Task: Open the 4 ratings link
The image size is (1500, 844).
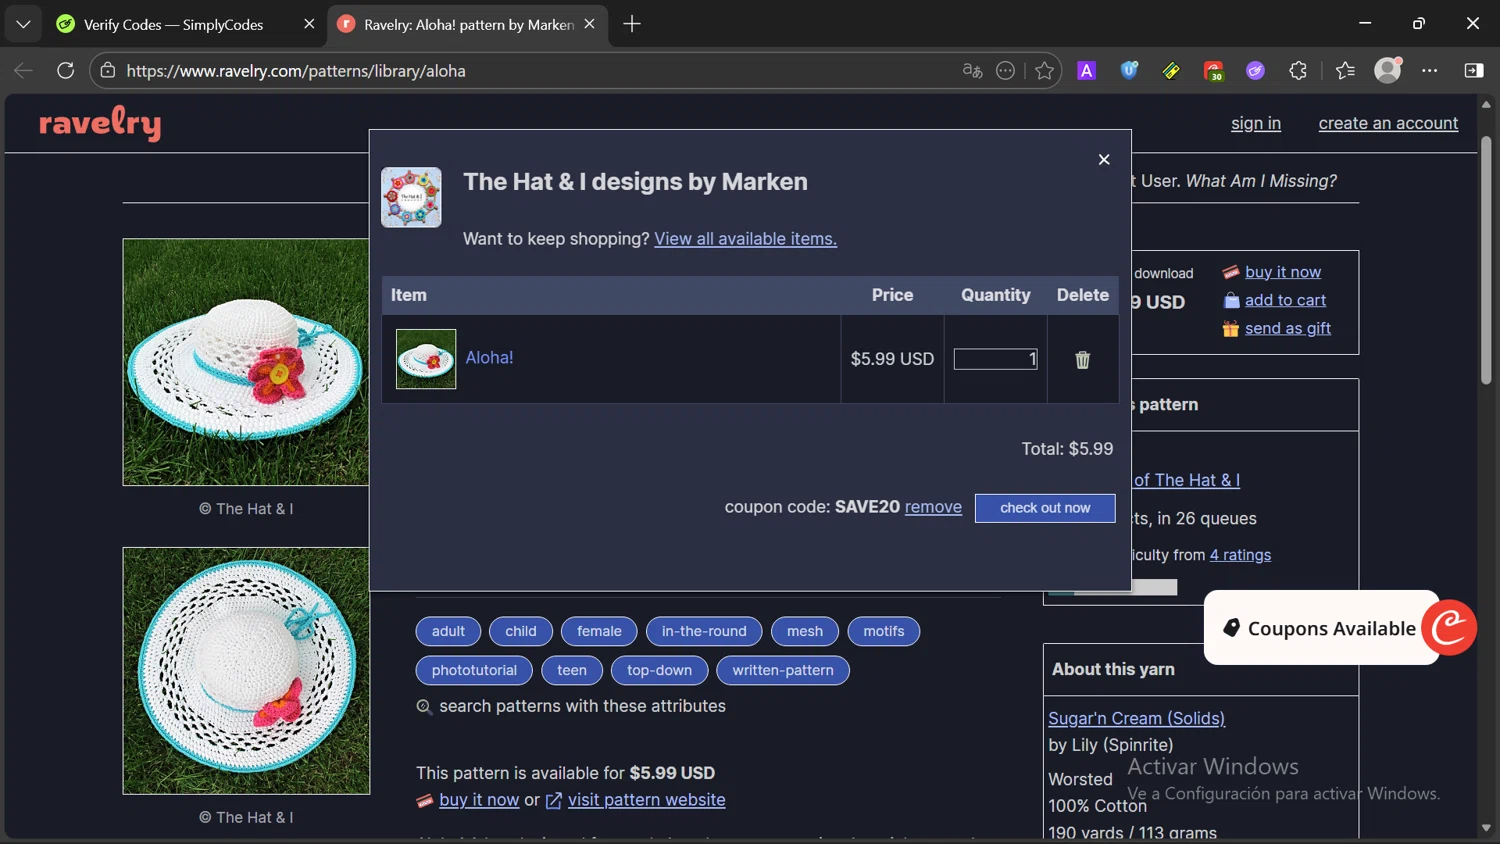Action: pyautogui.click(x=1240, y=555)
